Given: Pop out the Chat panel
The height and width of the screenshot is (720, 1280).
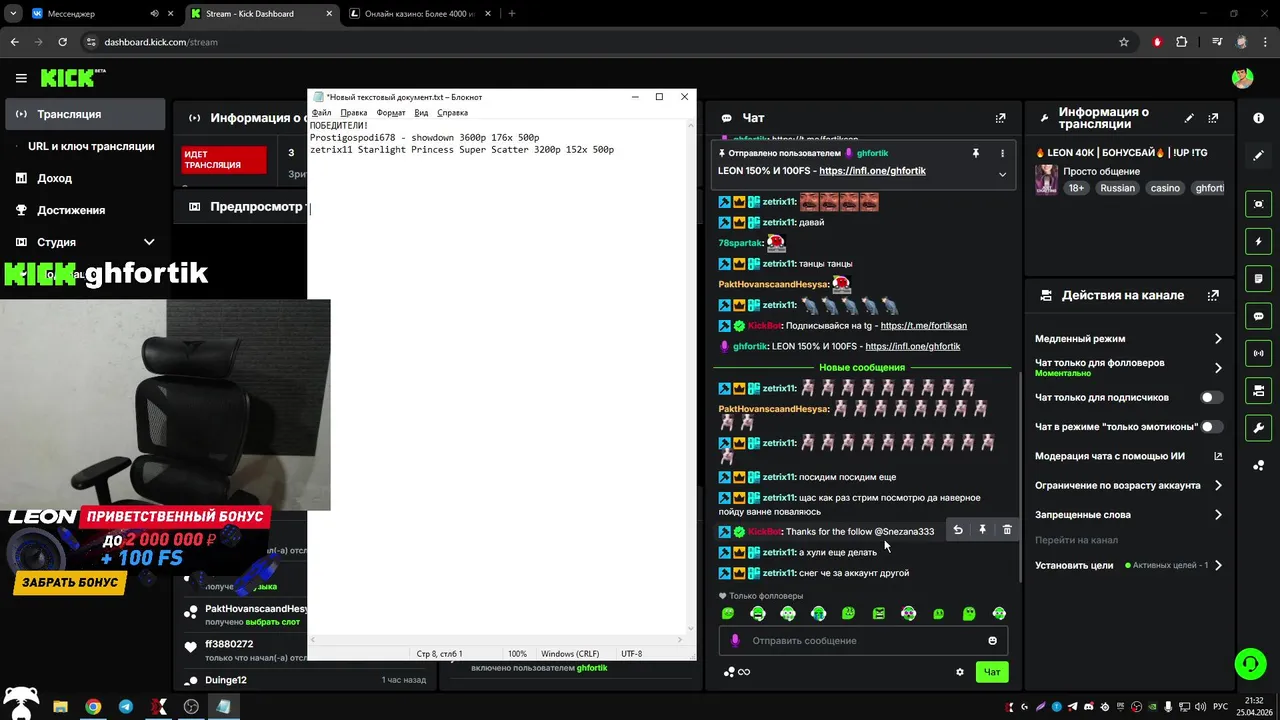Looking at the screenshot, I should point(1000,118).
